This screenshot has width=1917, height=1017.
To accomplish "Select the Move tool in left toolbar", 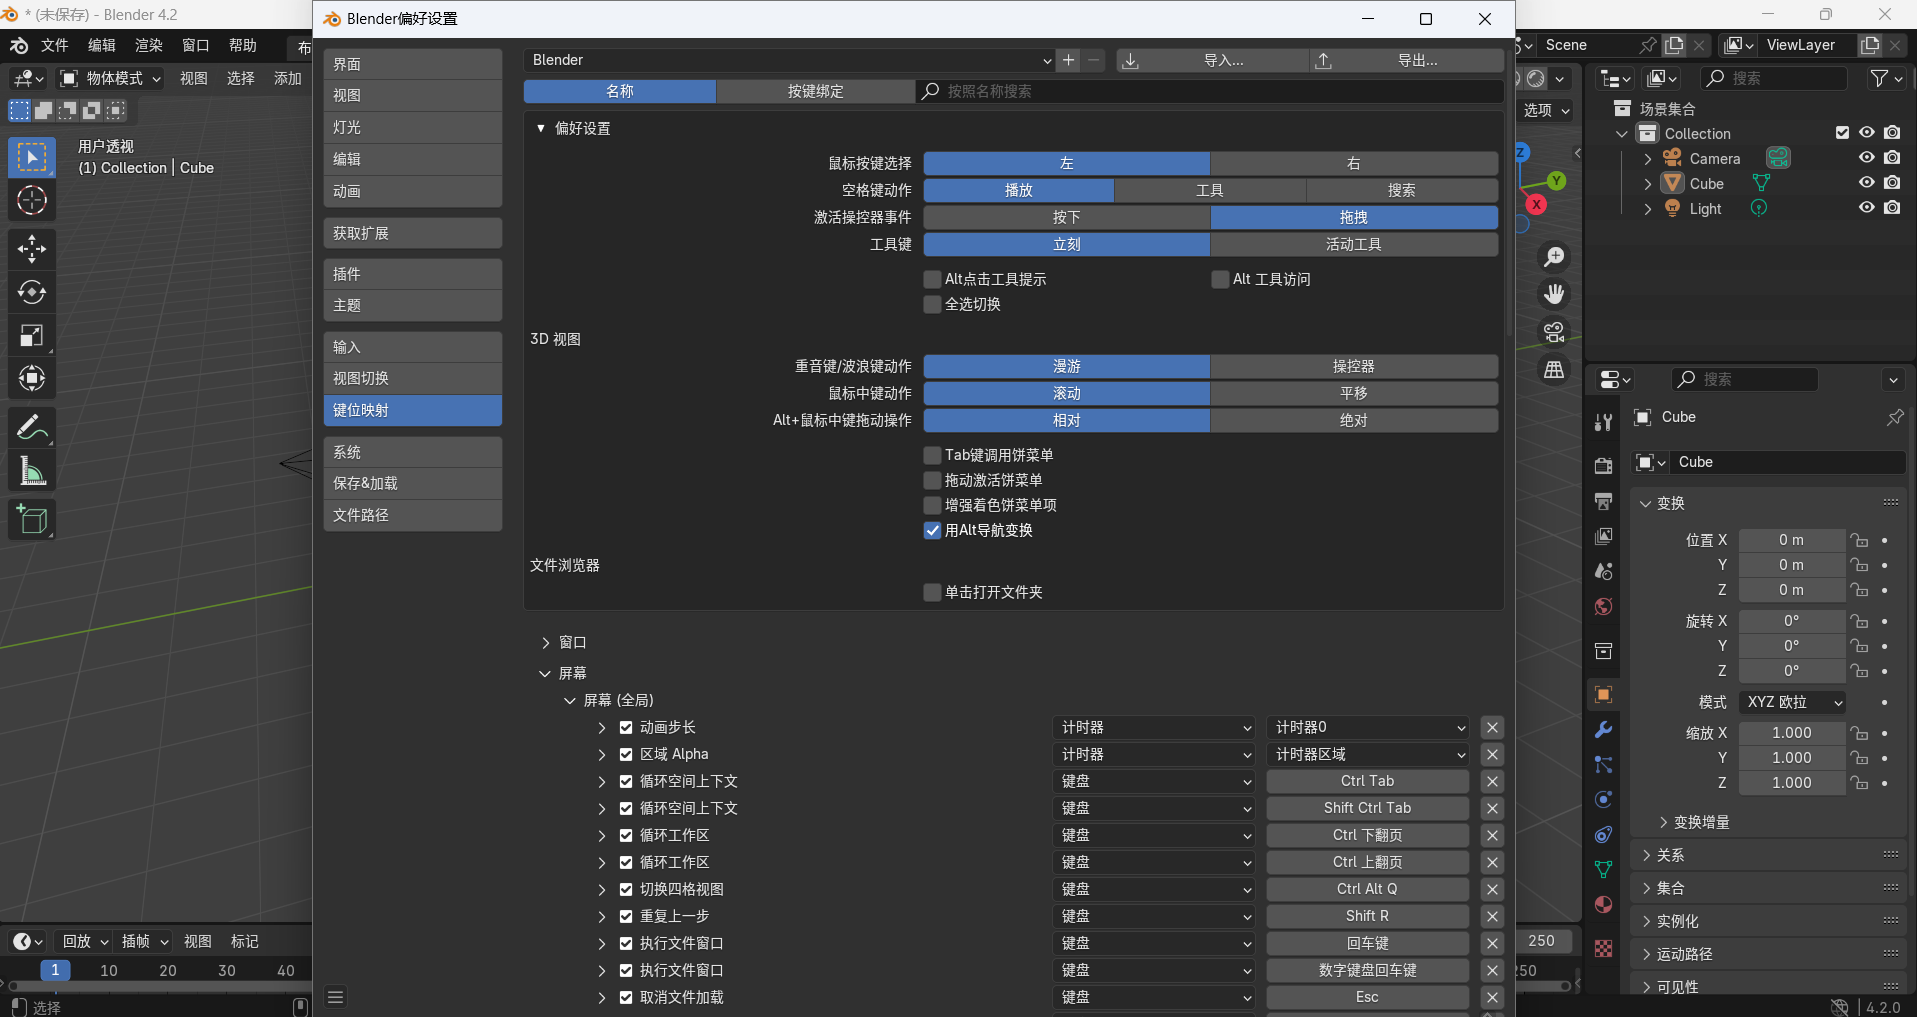I will [32, 249].
